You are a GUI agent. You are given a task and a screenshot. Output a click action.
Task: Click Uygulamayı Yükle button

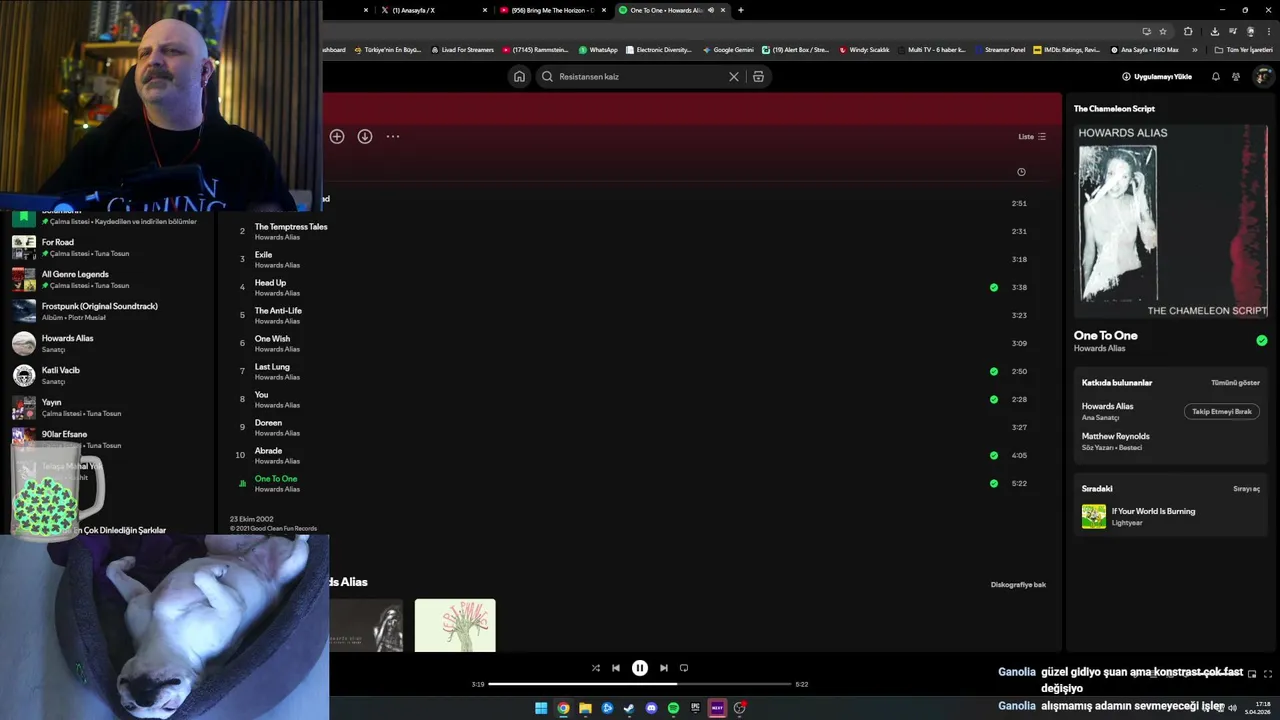coord(1157,76)
